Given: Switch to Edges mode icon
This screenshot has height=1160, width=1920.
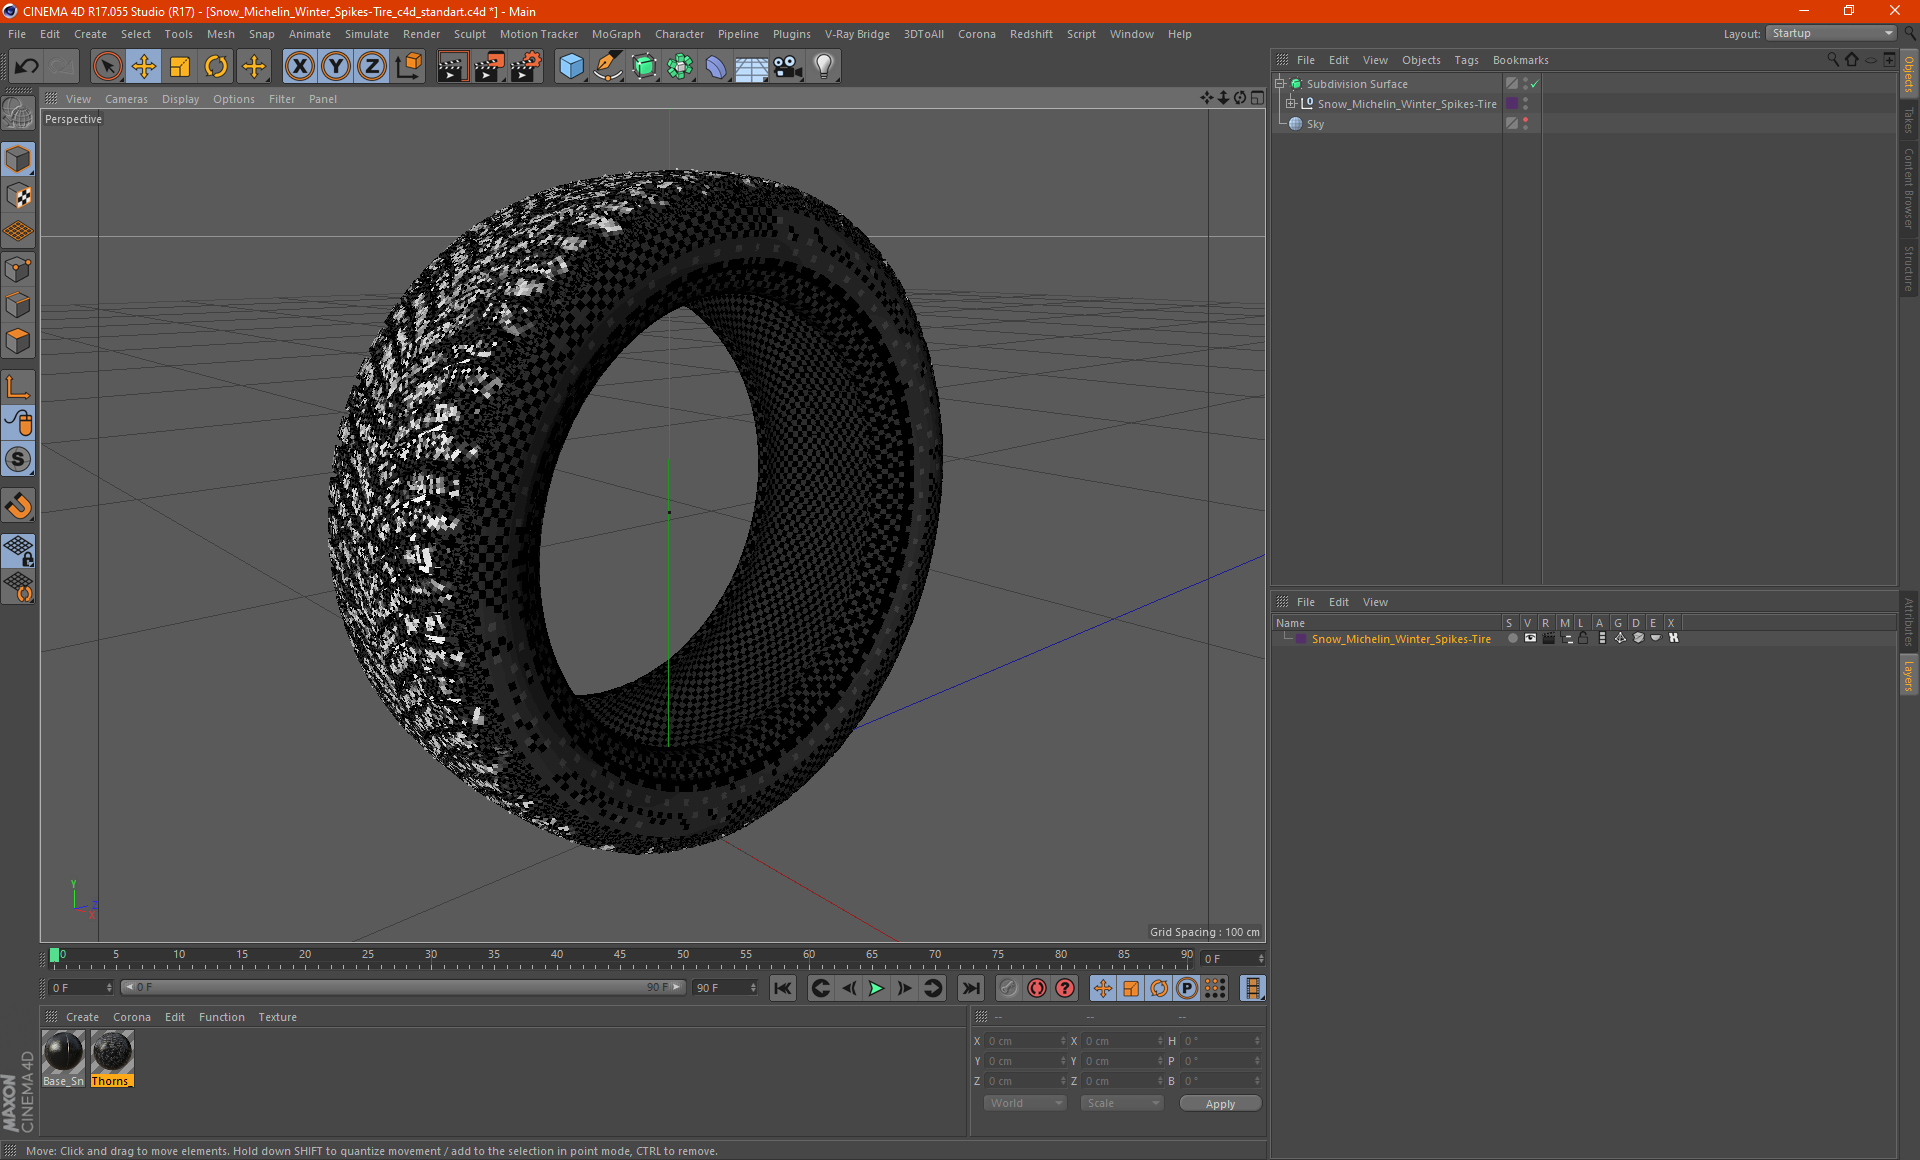Looking at the screenshot, I should 18,305.
